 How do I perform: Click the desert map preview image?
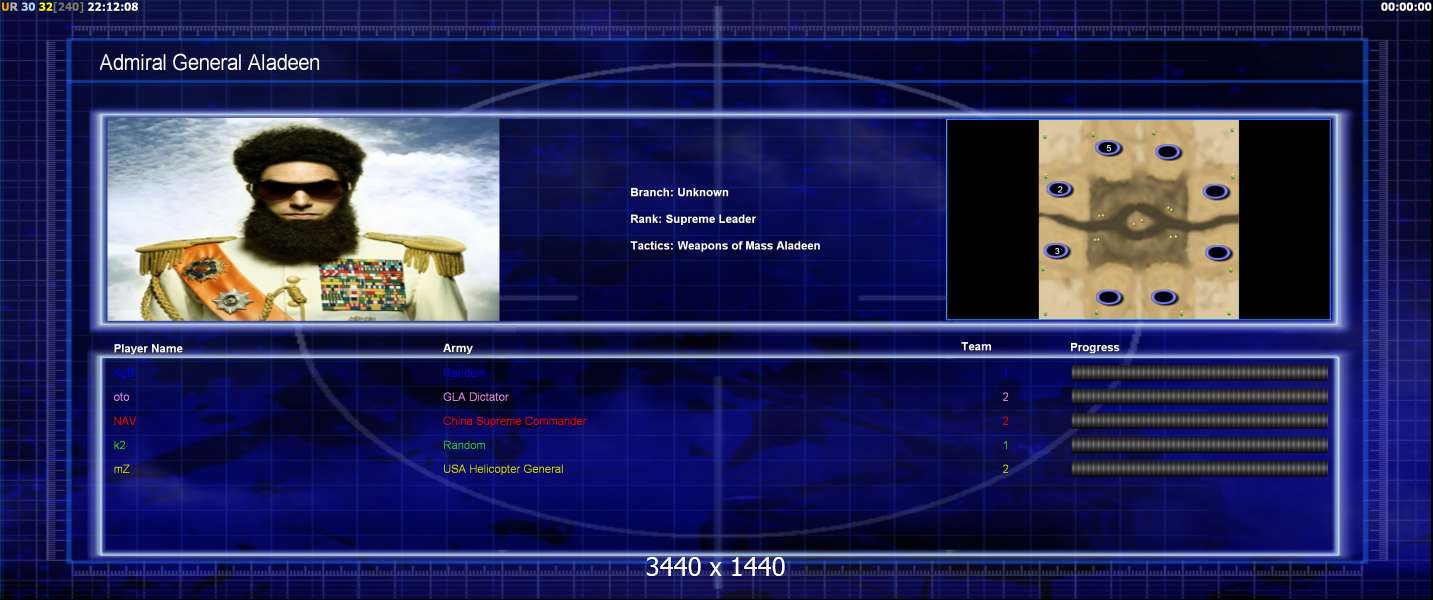[1138, 220]
